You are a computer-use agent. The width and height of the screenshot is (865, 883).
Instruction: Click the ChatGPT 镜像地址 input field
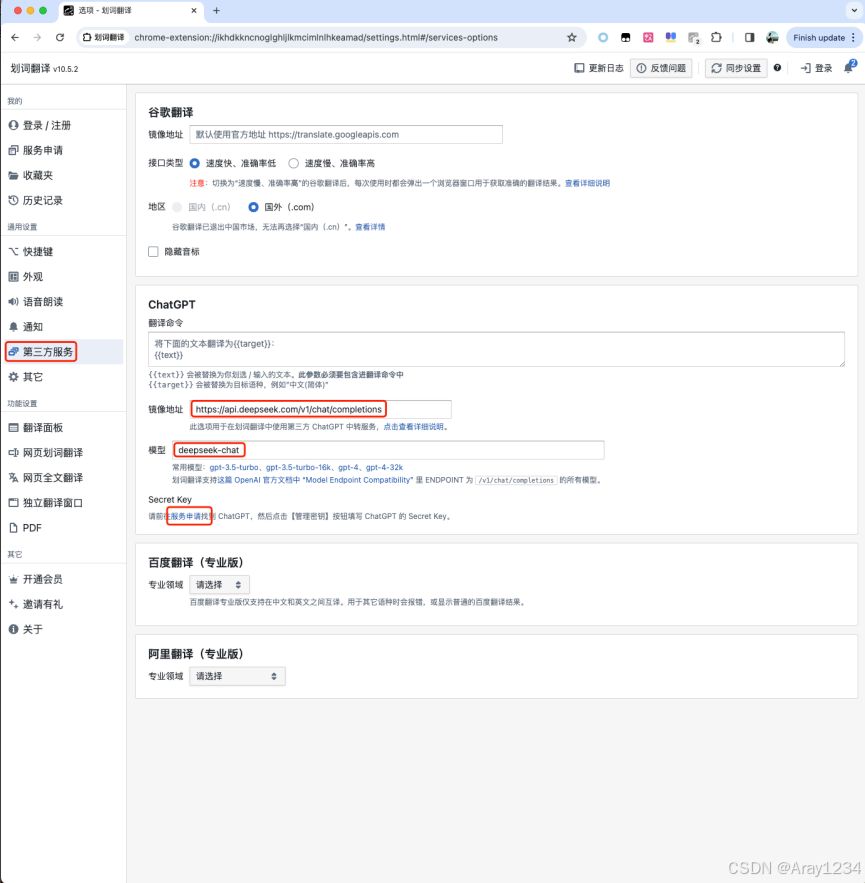tap(320, 409)
